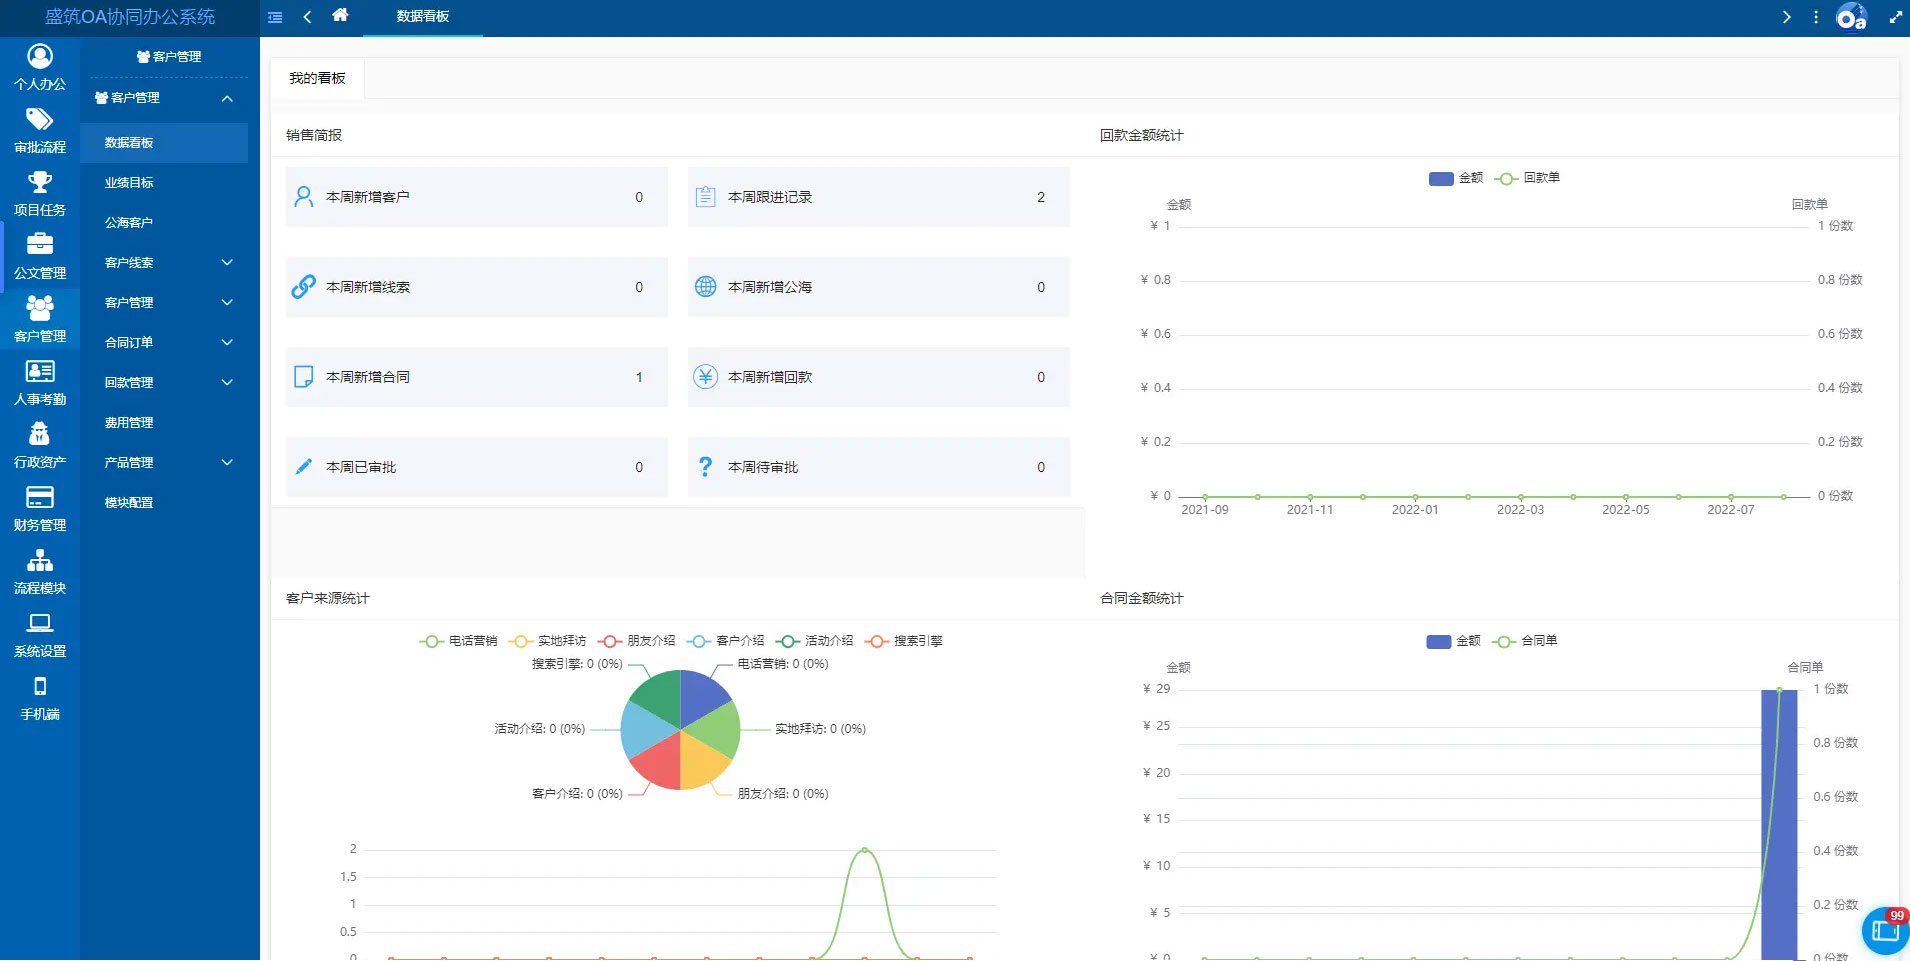The width and height of the screenshot is (1910, 961).
Task: Select the 数据看板 top tab
Action: tap(422, 17)
